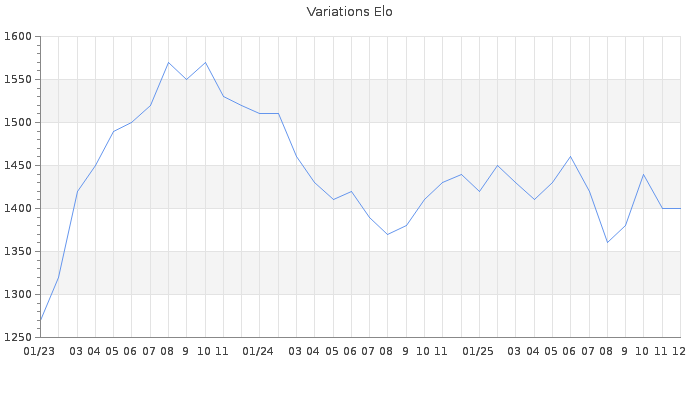Image resolution: width=700 pixels, height=400 pixels.
Task: Click the 1300 y-axis label
Action: (18, 295)
